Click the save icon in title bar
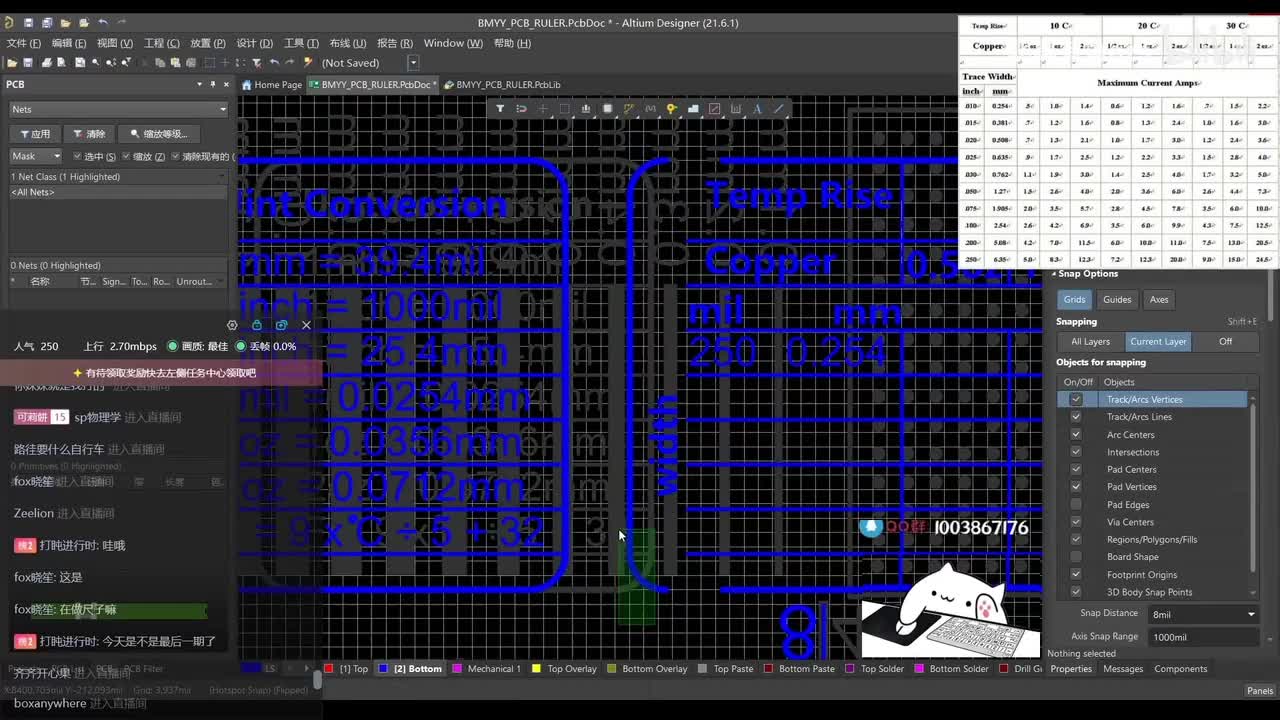The image size is (1280, 720). coord(28,22)
